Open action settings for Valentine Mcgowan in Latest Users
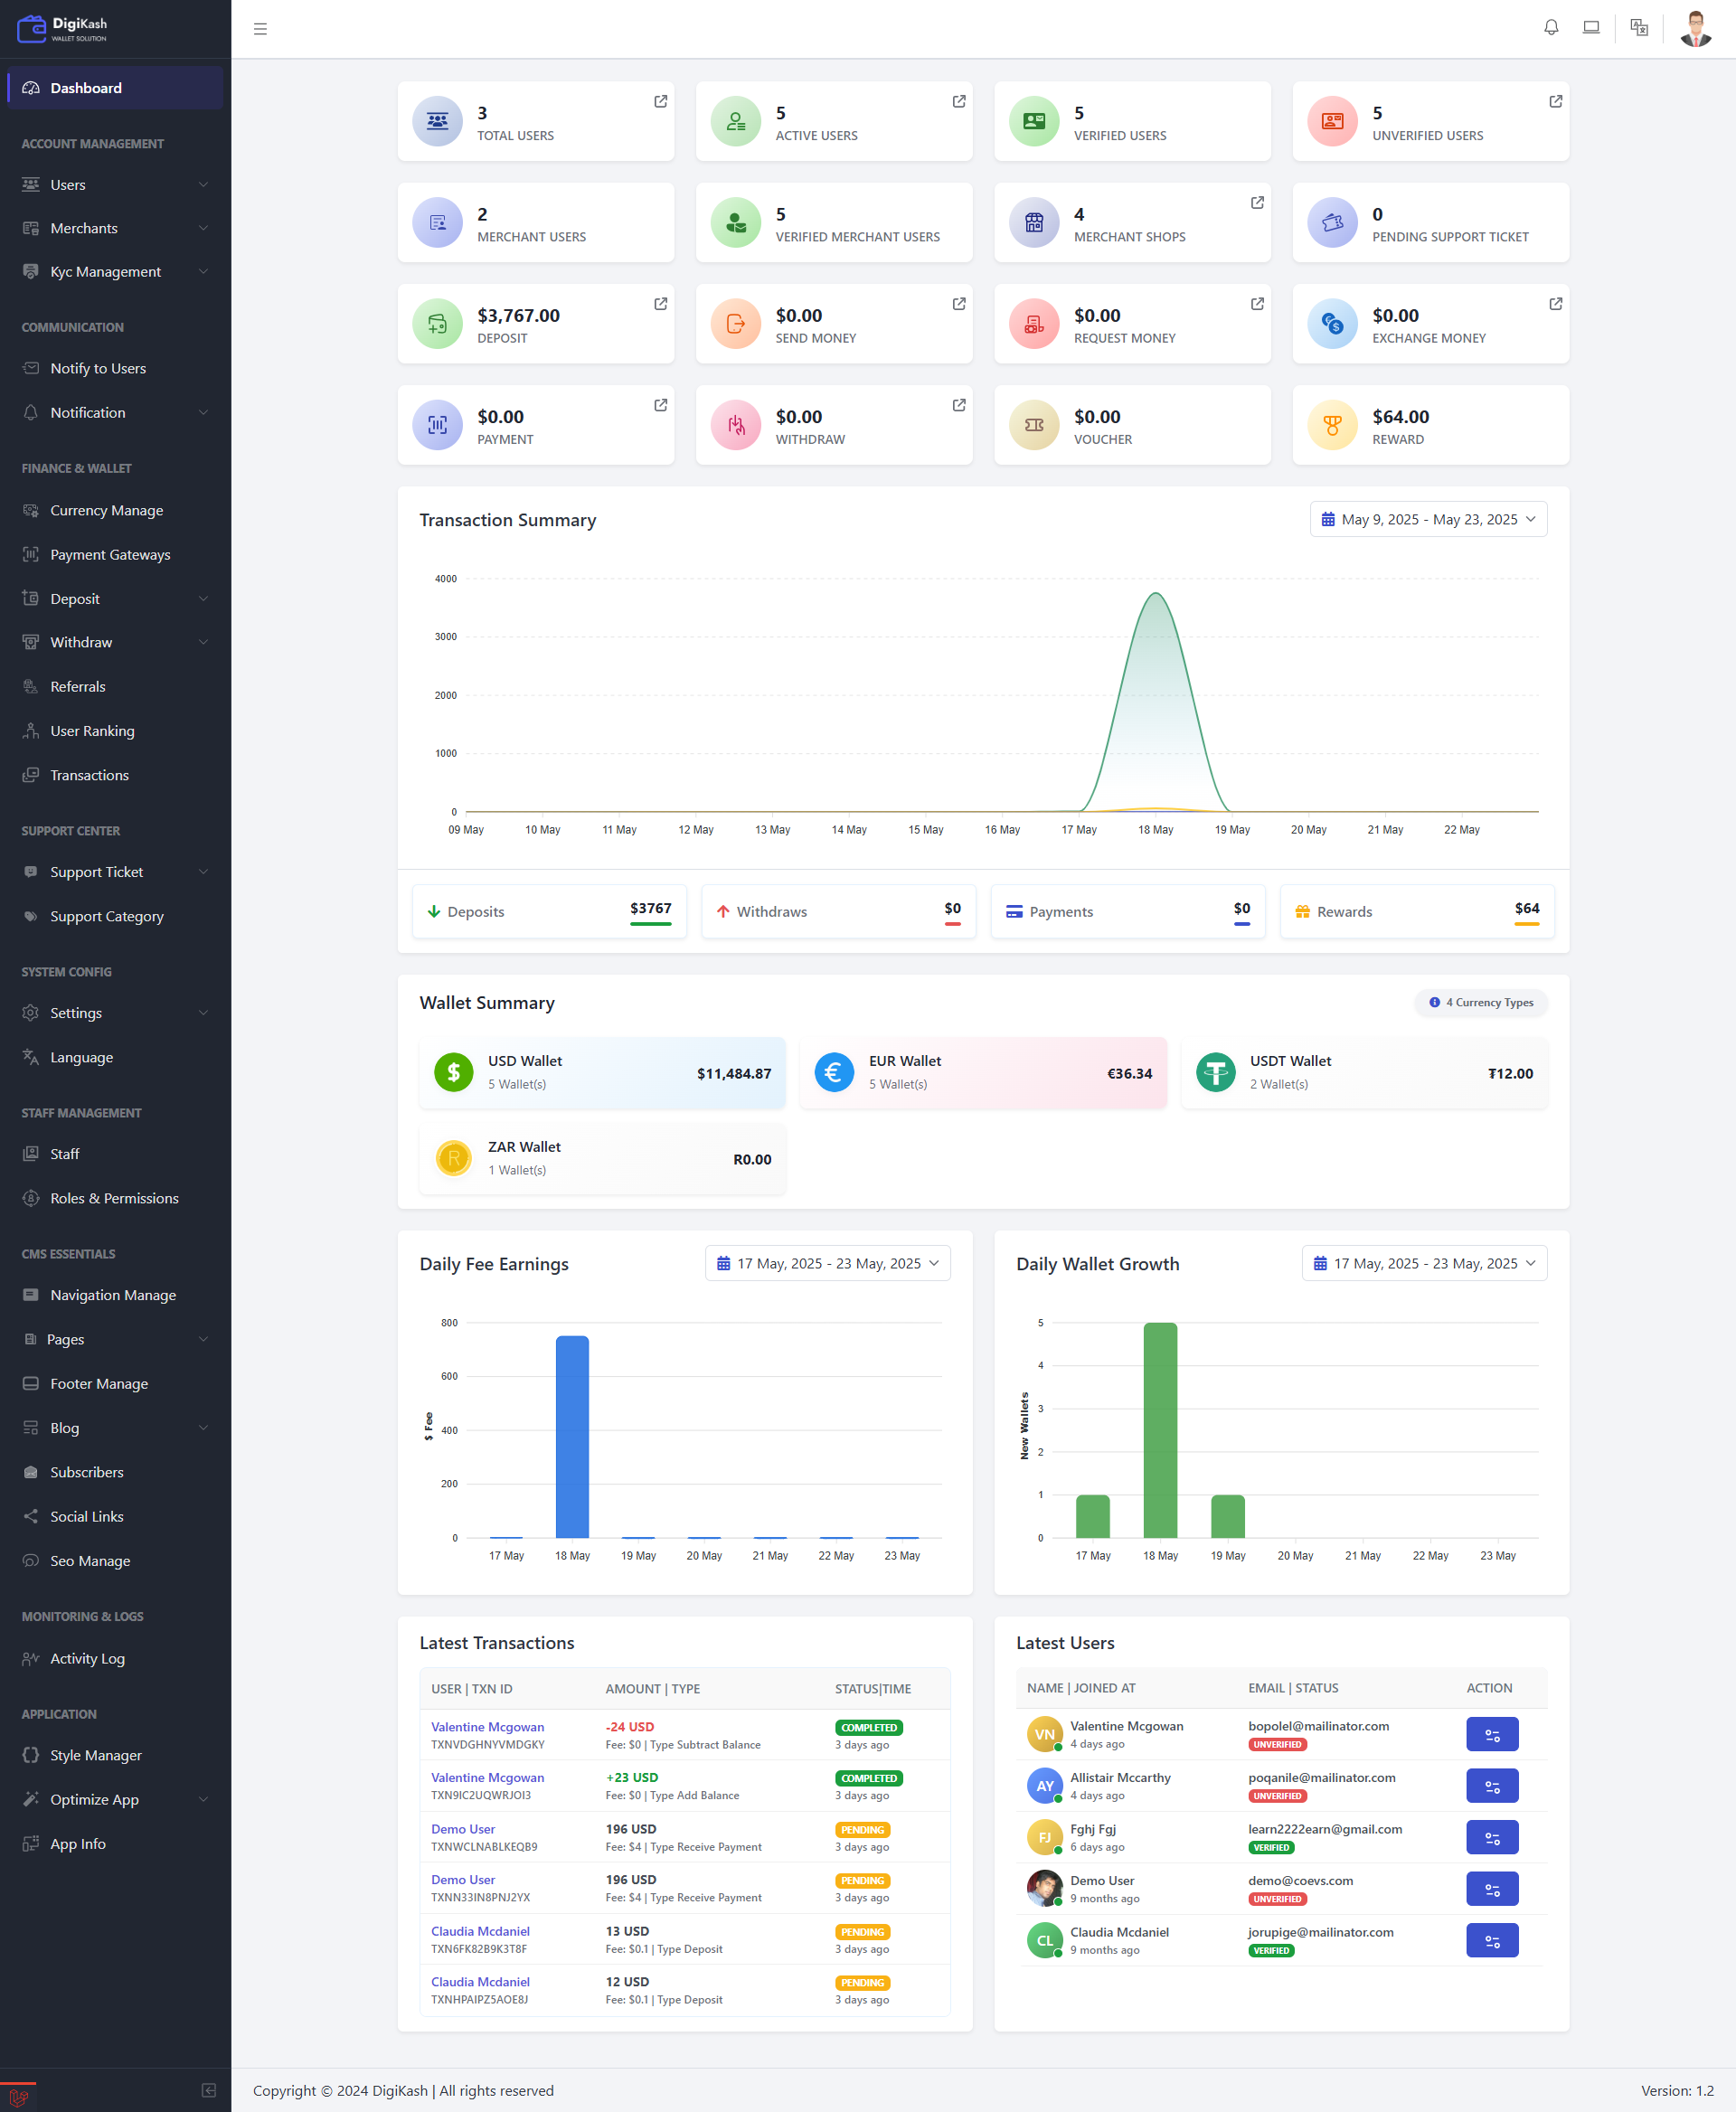The image size is (1736, 2112). (x=1492, y=1734)
